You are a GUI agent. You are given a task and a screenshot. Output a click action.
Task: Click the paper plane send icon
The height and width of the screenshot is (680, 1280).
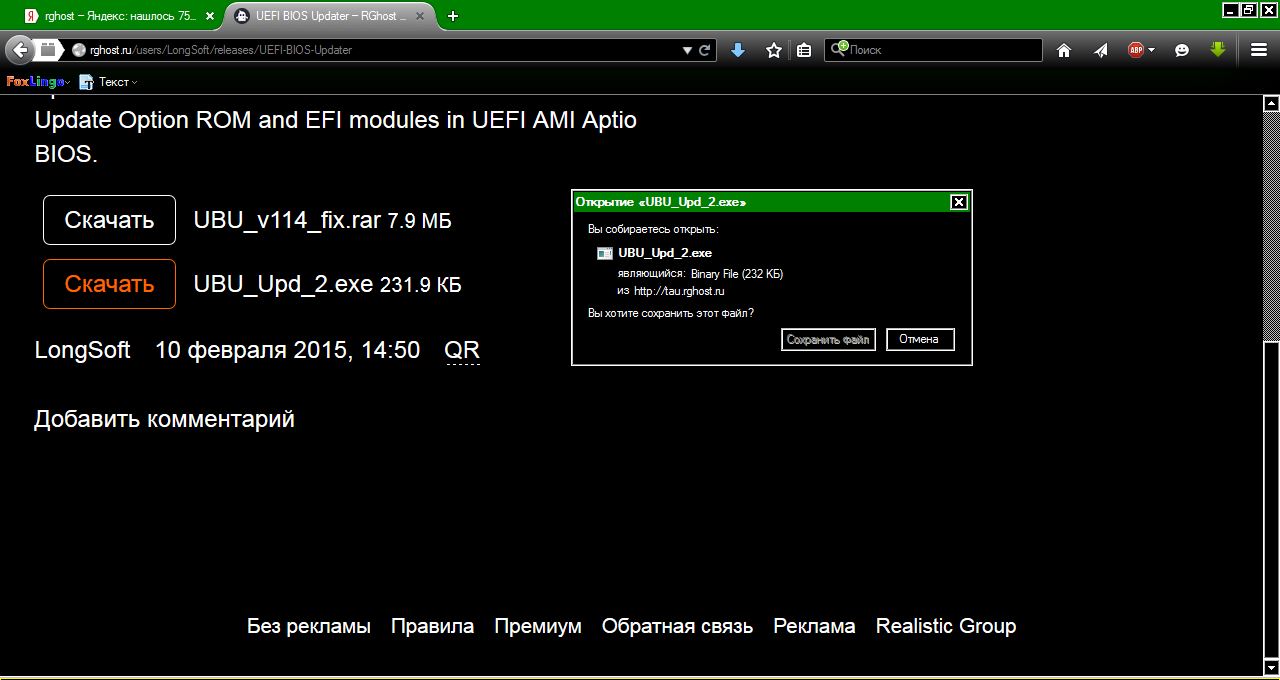1101,50
